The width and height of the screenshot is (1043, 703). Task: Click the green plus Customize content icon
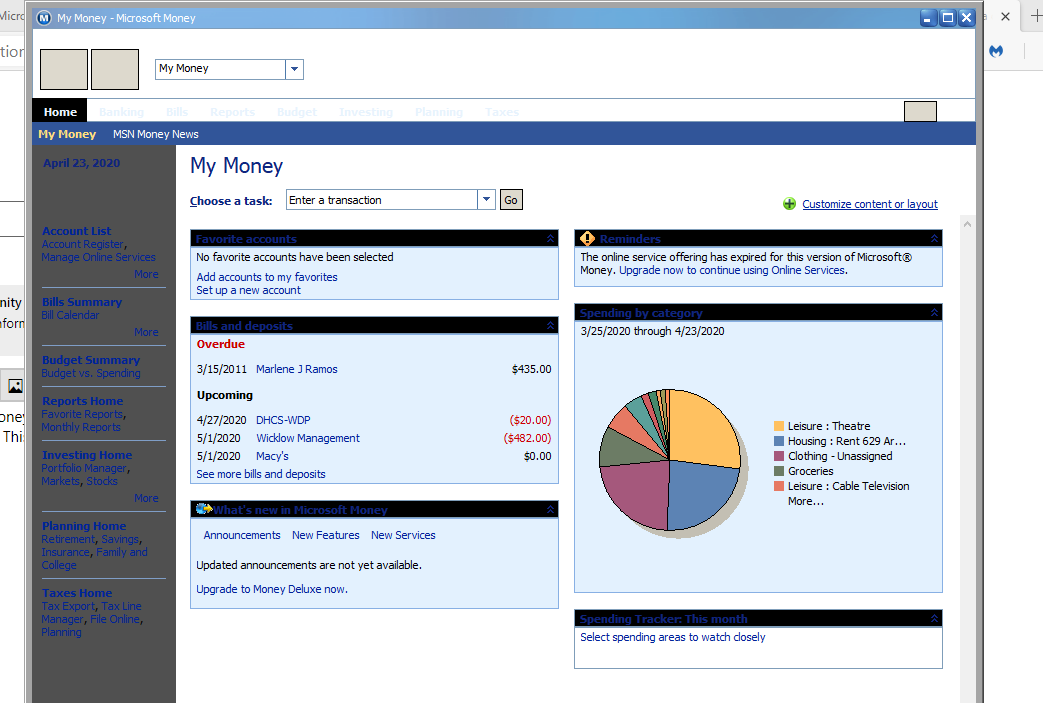(789, 204)
